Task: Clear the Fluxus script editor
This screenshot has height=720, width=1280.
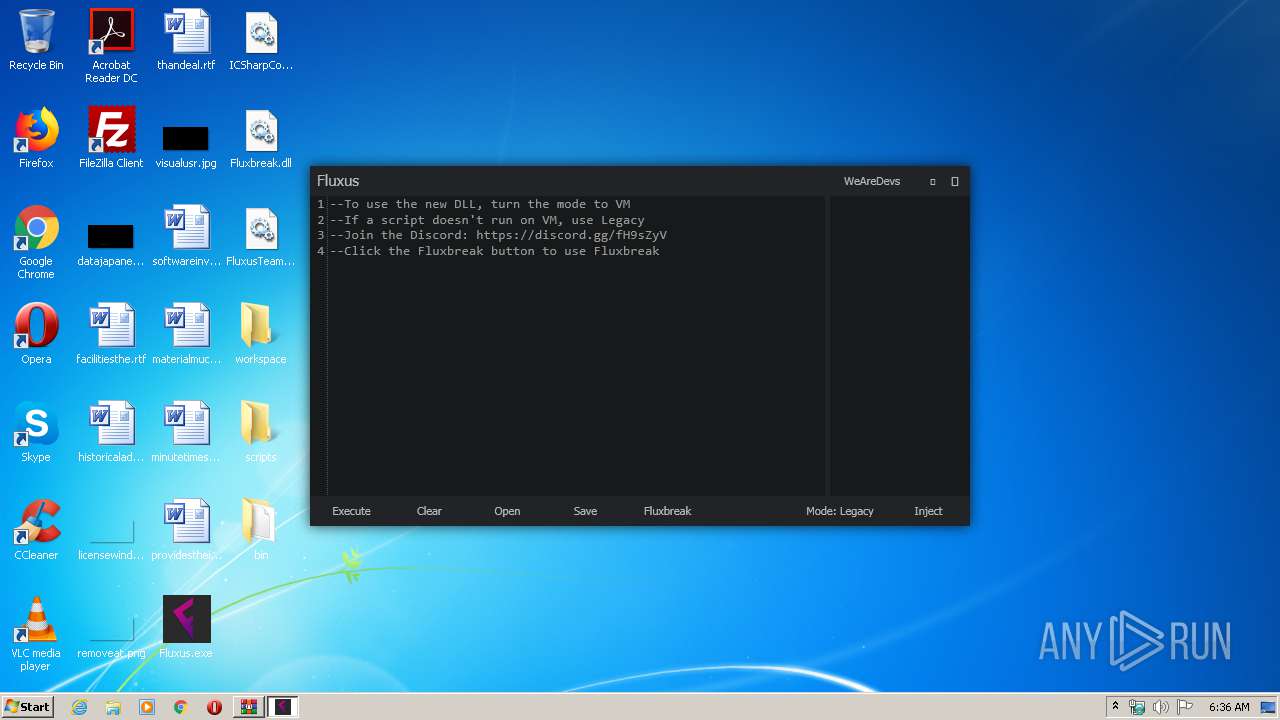Action: (x=429, y=511)
